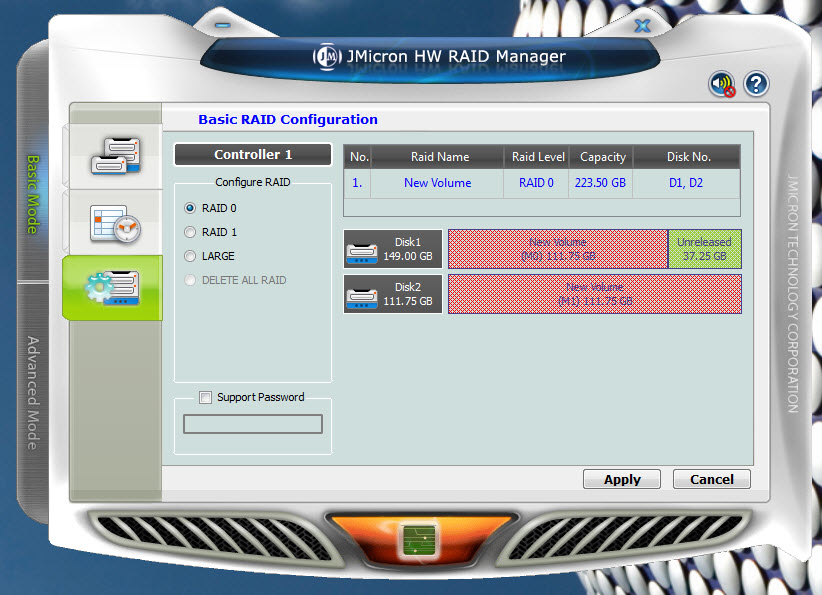Click the Disk2 111.75 GB label
822x595 pixels.
[x=408, y=294]
